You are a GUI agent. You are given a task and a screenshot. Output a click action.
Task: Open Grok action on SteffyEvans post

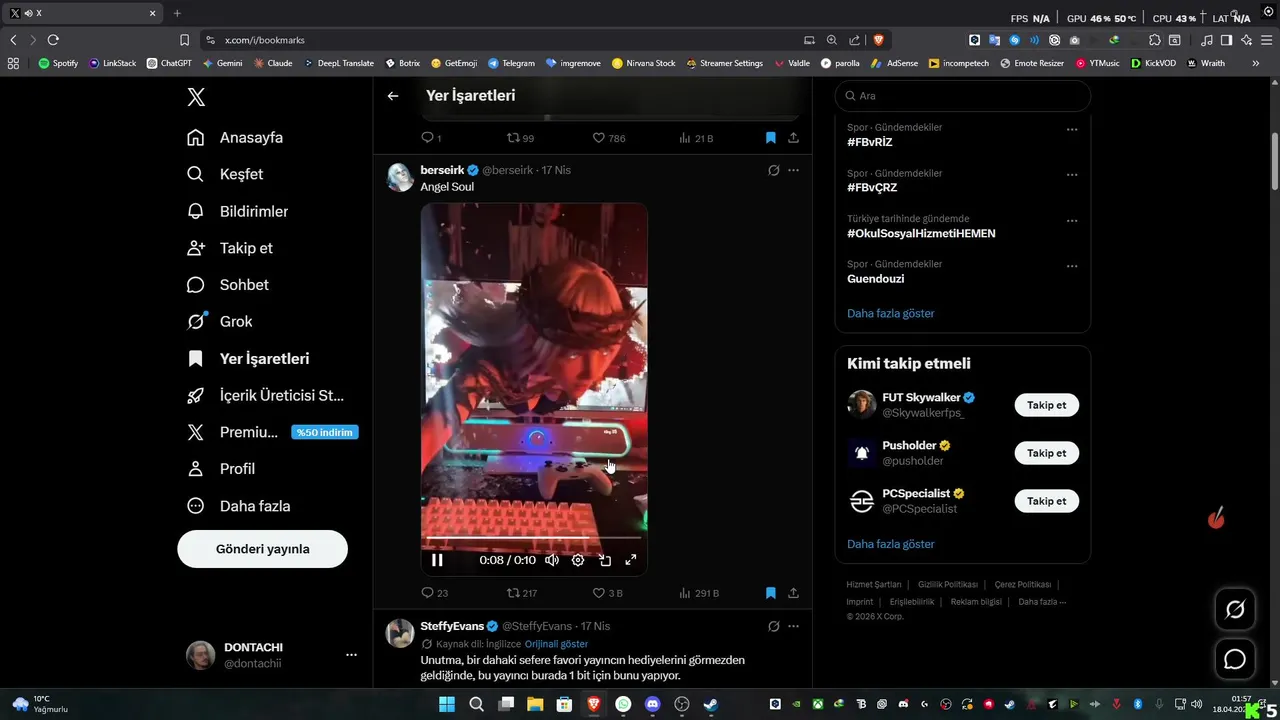coord(773,626)
